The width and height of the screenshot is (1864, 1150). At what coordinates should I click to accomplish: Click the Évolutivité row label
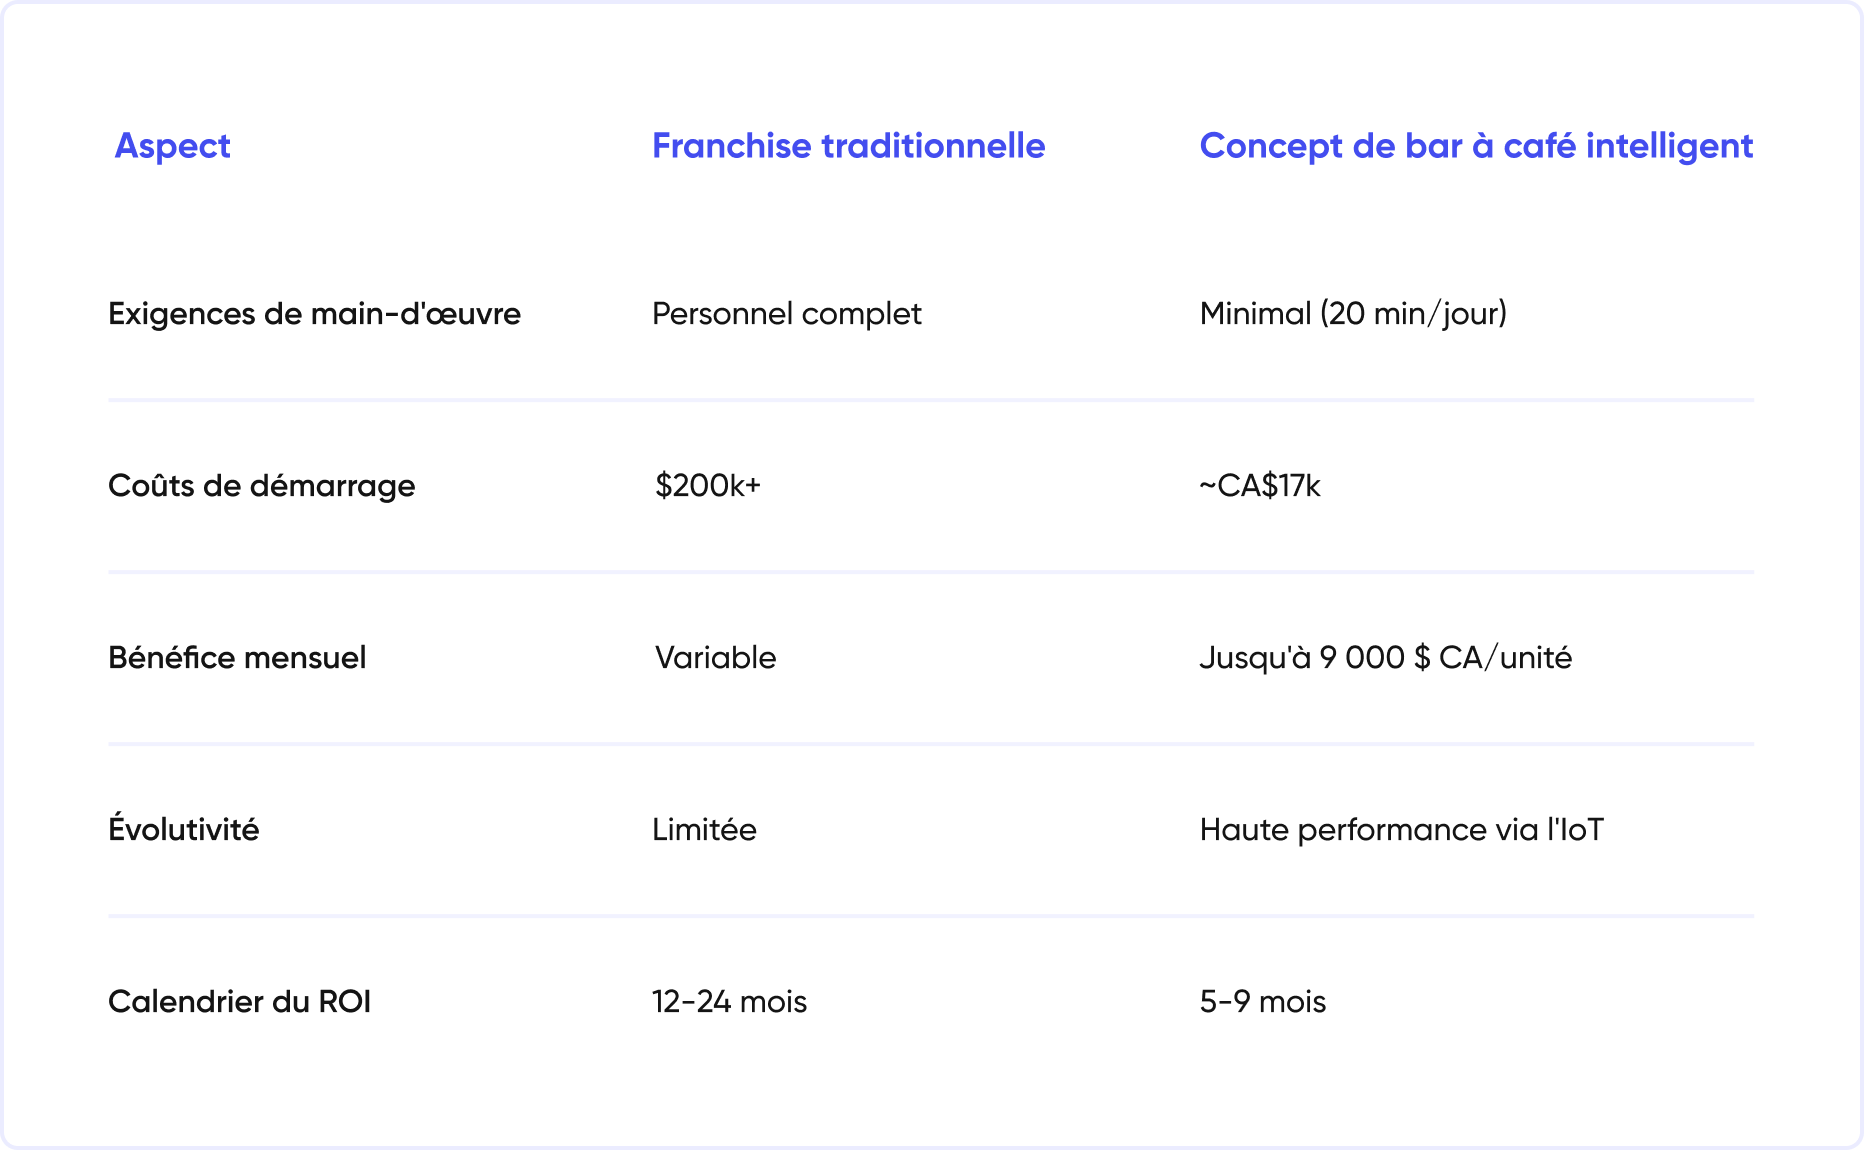[183, 830]
